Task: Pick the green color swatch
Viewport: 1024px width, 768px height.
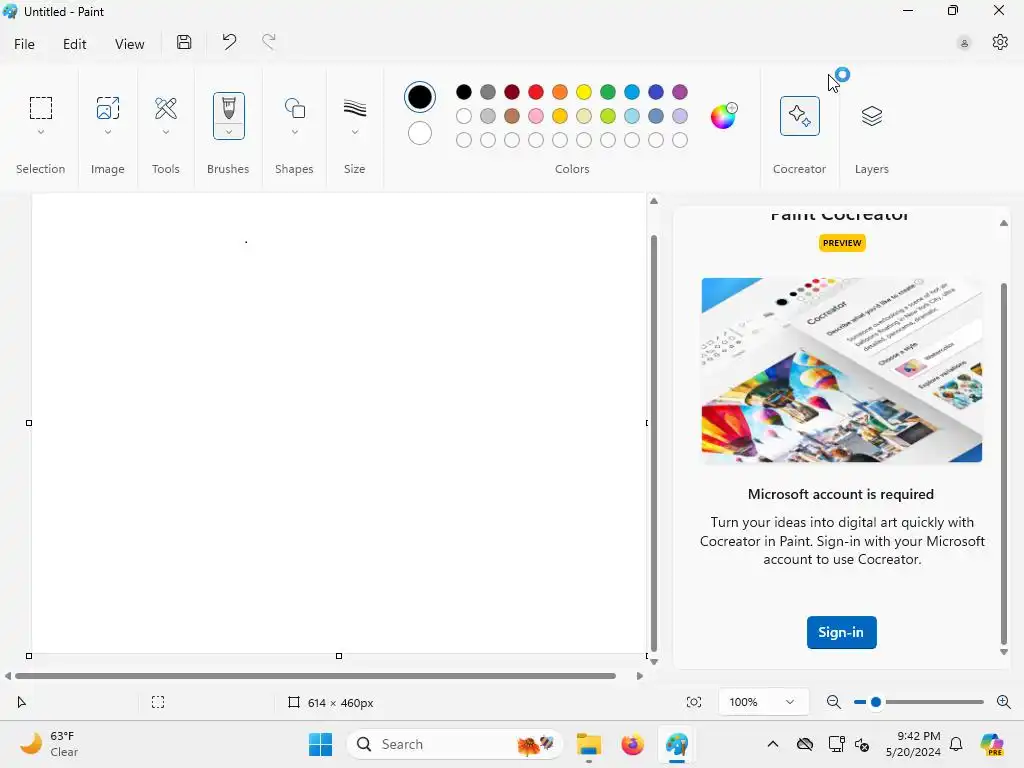Action: (608, 92)
